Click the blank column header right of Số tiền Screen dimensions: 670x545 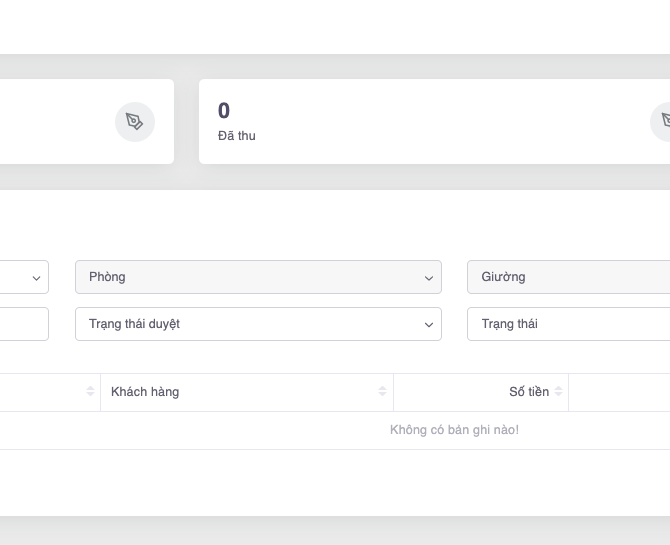(619, 392)
